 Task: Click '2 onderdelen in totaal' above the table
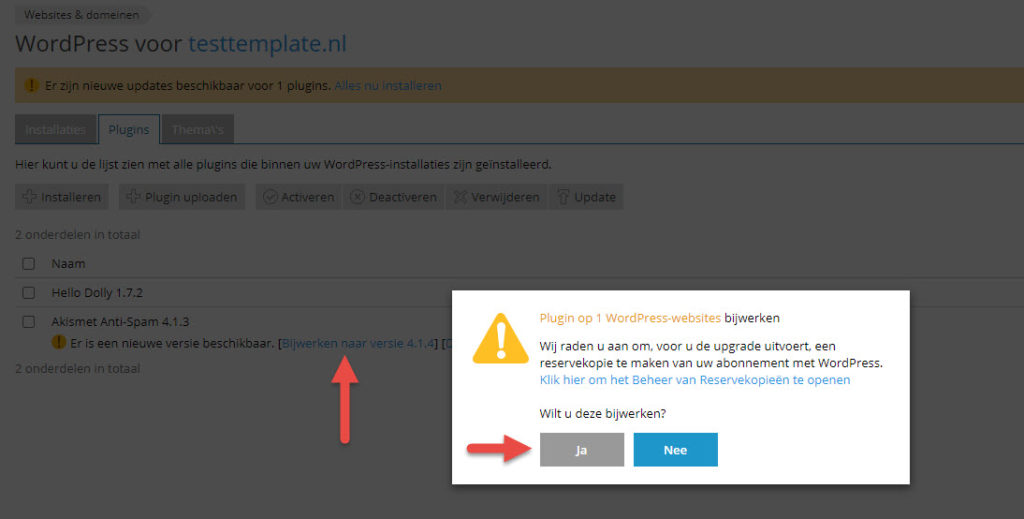point(78,234)
